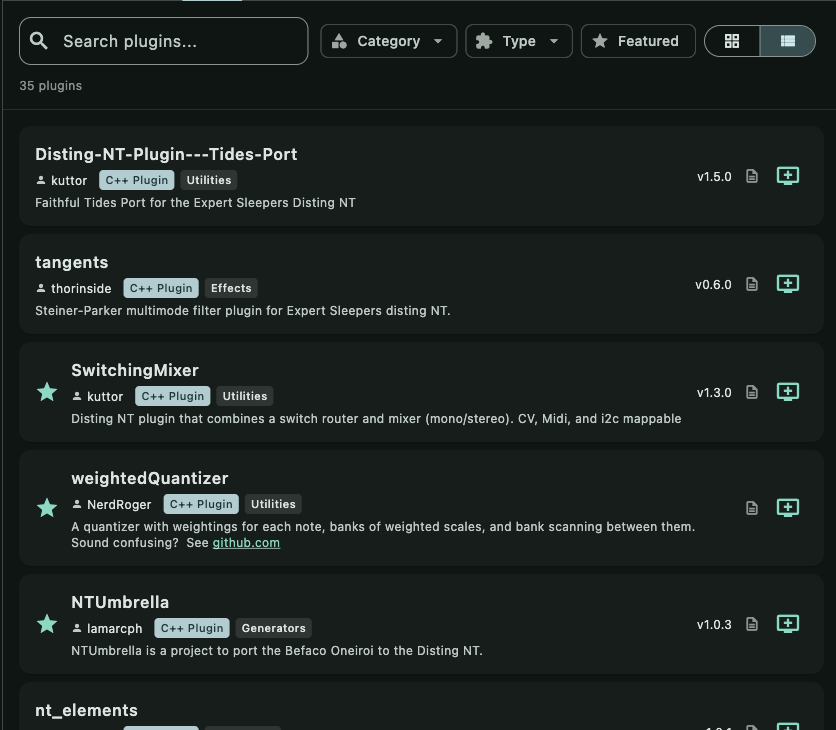Install tangents to the device
This screenshot has height=730, width=836.
pyautogui.click(x=788, y=284)
